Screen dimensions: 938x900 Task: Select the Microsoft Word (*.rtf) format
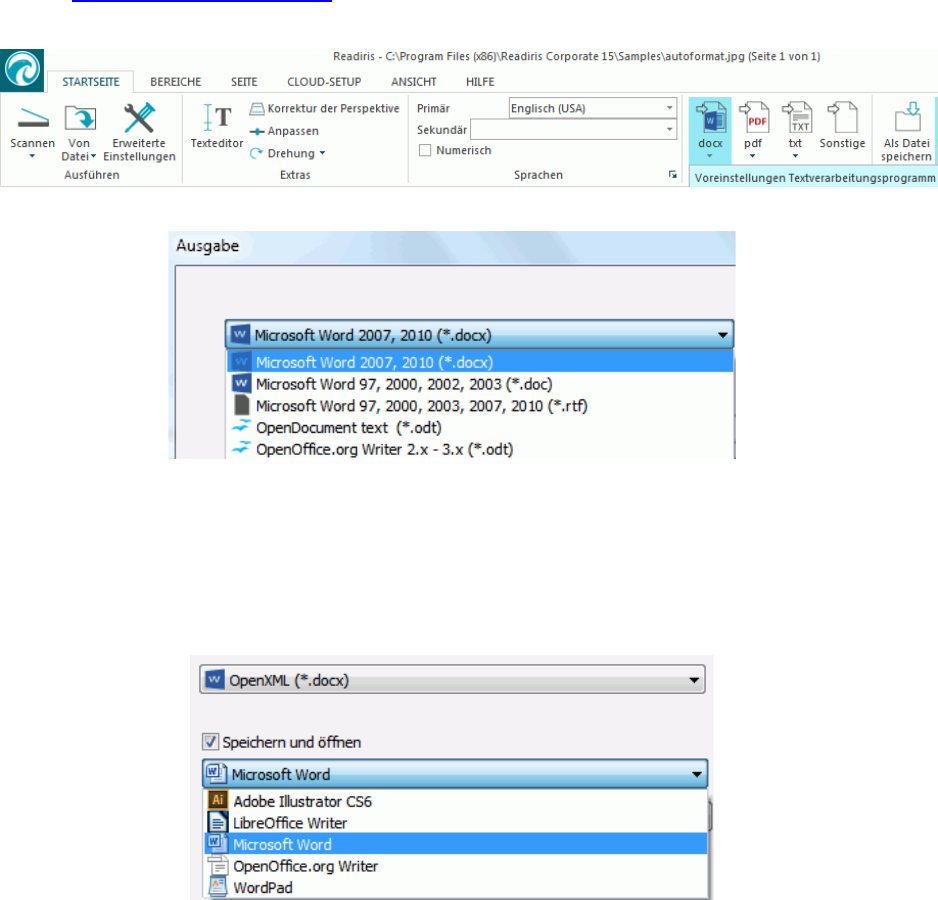[x=480, y=406]
